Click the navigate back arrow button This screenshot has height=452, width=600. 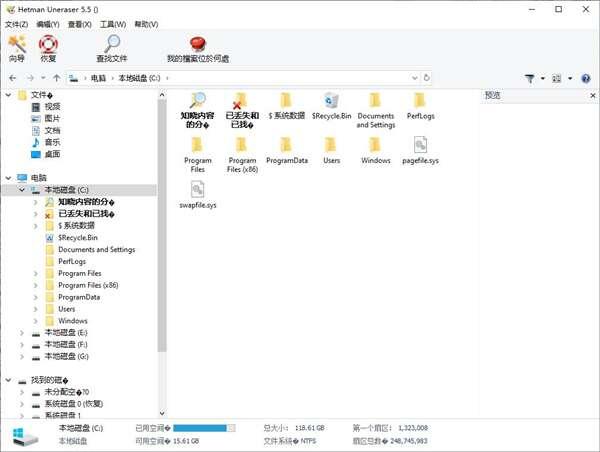11,77
